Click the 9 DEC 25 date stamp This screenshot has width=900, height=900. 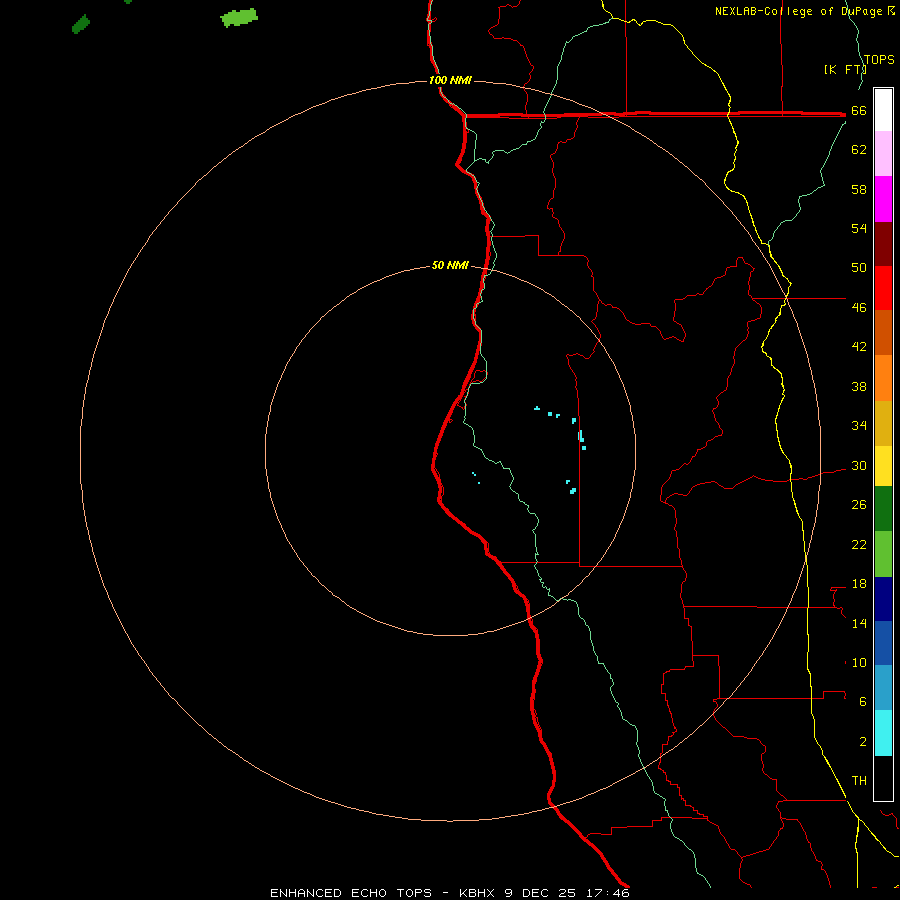click(540, 893)
